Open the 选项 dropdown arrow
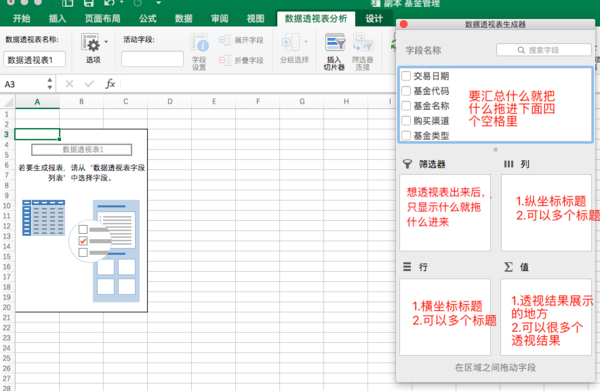The image size is (600, 391). [x=106, y=42]
